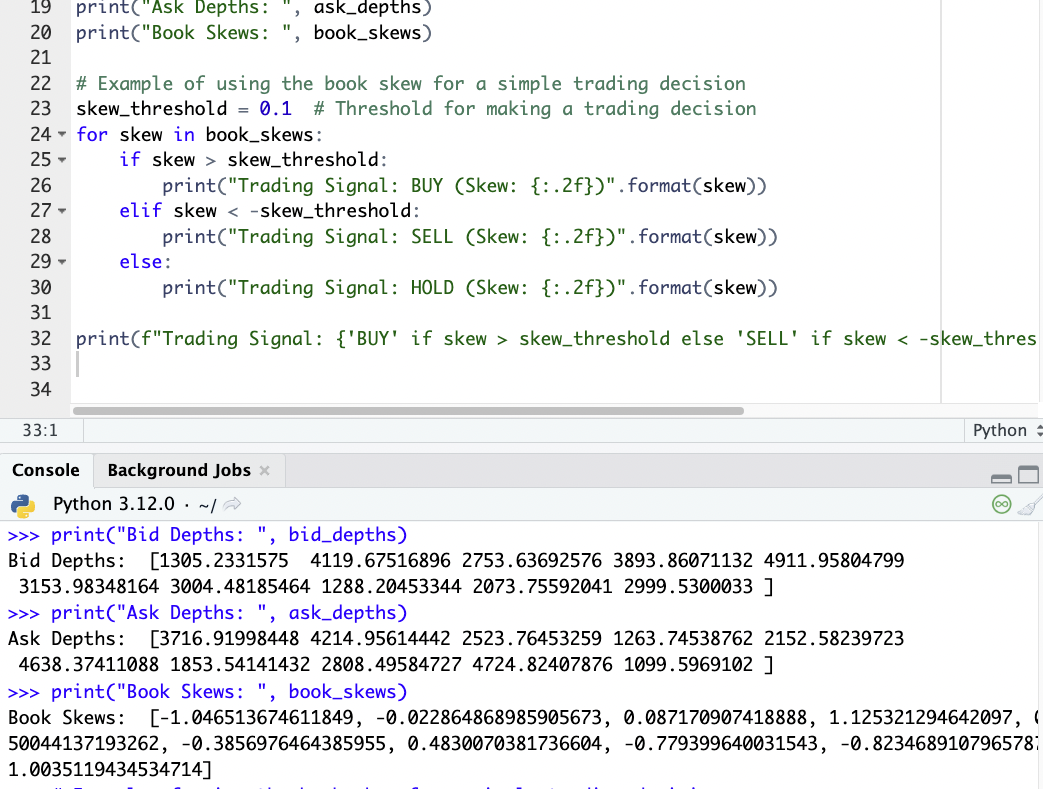Switch to the Console tab
1043x789 pixels.
pos(47,470)
